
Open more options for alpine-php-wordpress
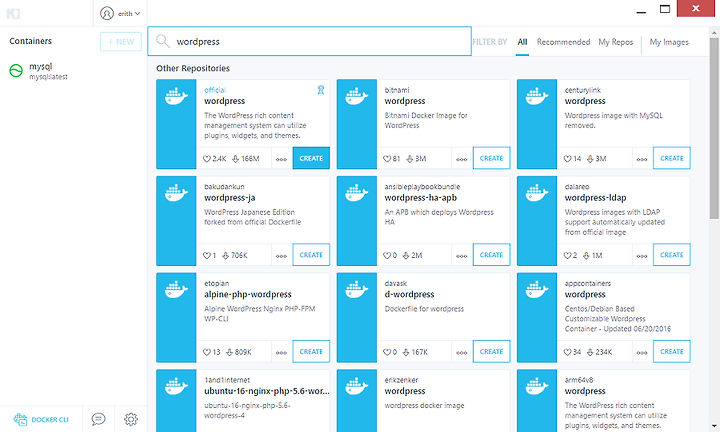pyautogui.click(x=281, y=353)
